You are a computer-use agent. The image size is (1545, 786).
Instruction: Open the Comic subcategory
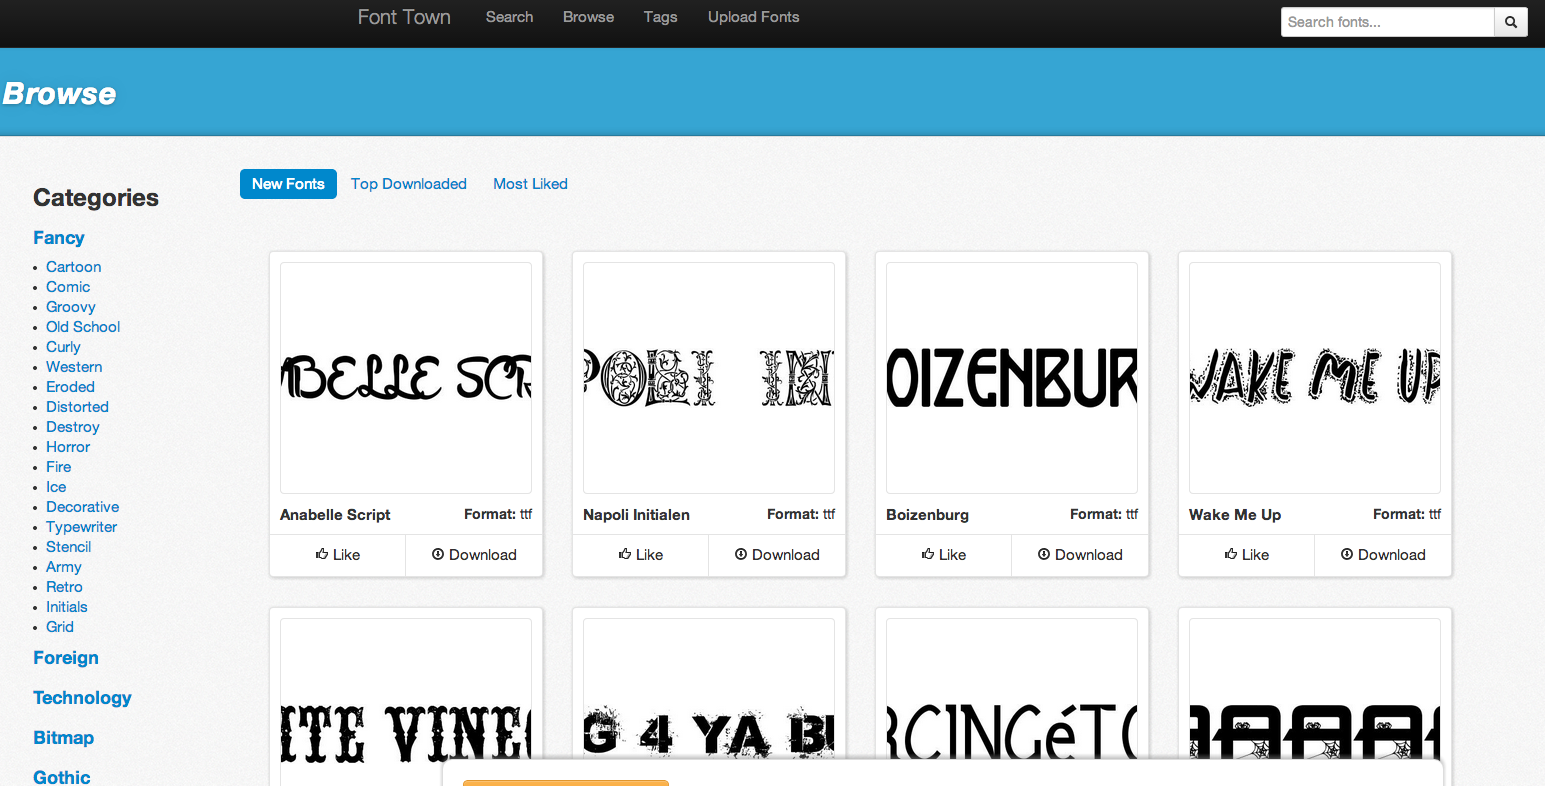pos(68,287)
